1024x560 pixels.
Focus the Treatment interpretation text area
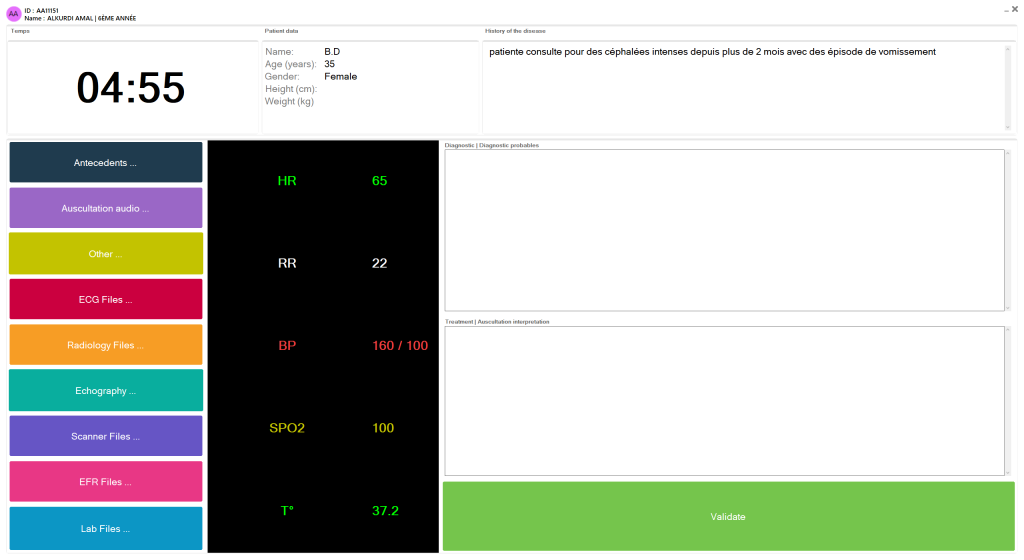click(x=723, y=400)
